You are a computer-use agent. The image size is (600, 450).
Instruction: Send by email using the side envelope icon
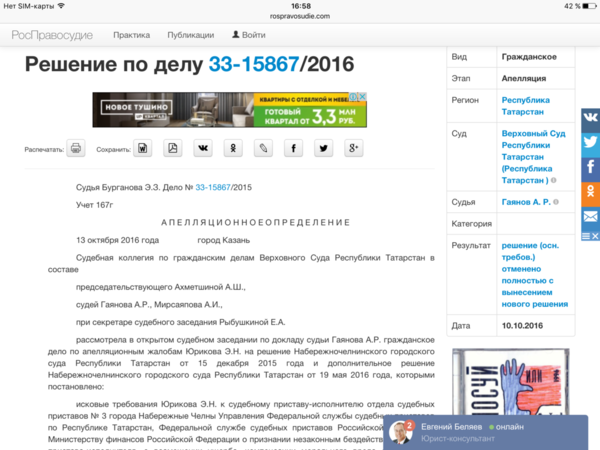[x=590, y=215]
